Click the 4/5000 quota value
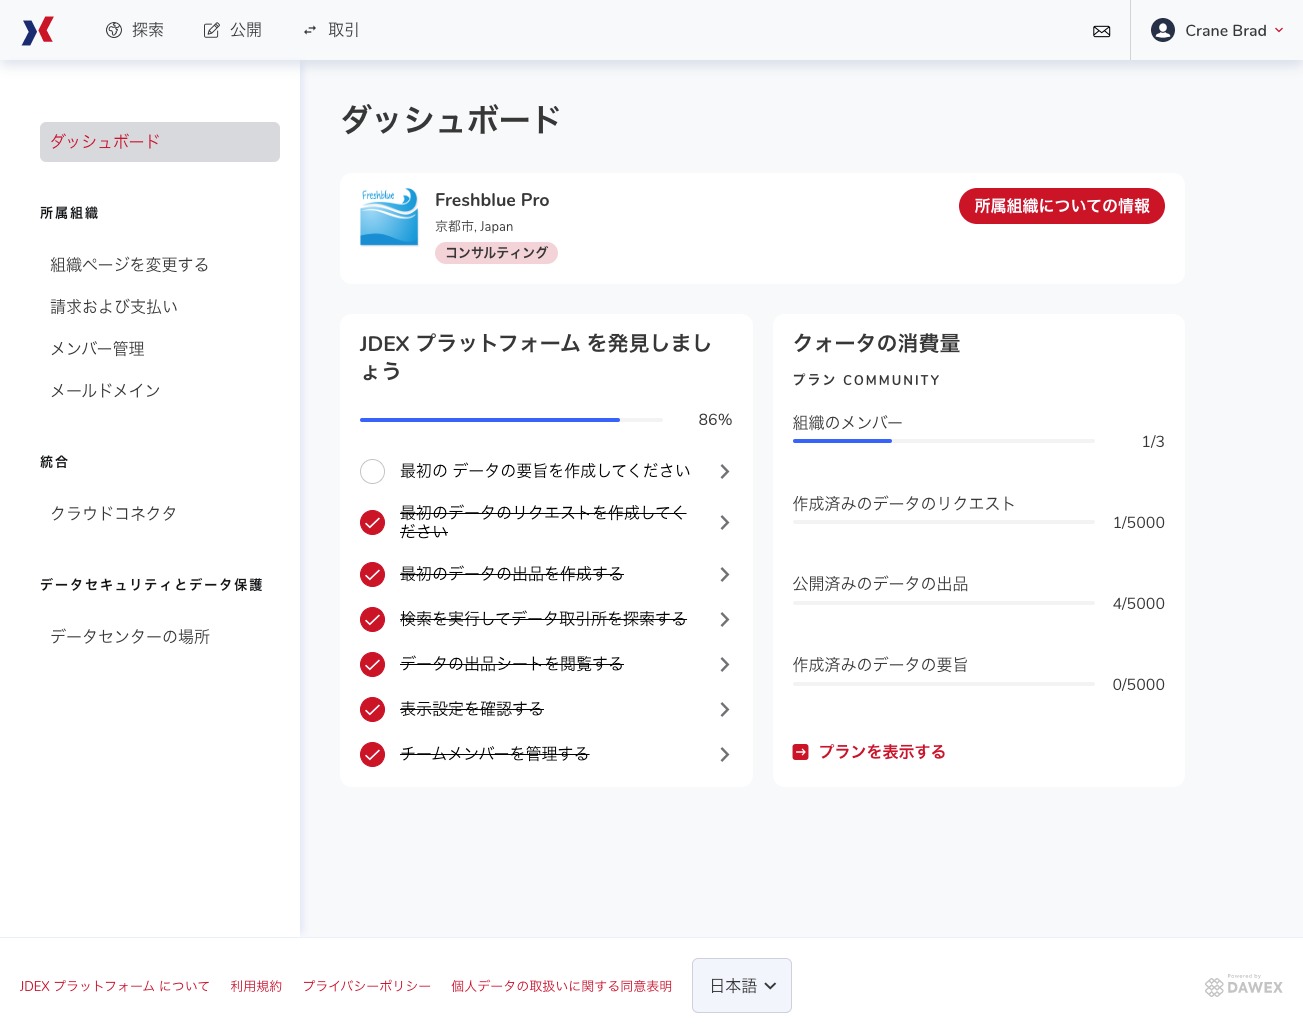Viewport: 1303px width, 1033px height. pyautogui.click(x=1139, y=604)
